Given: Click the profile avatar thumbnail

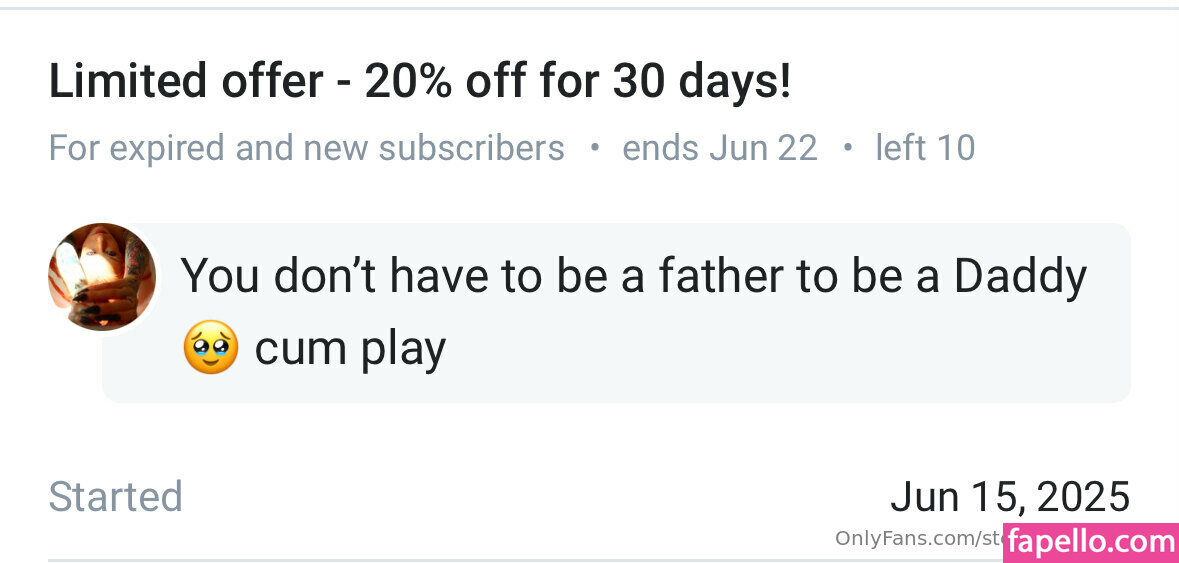Looking at the screenshot, I should (x=102, y=277).
